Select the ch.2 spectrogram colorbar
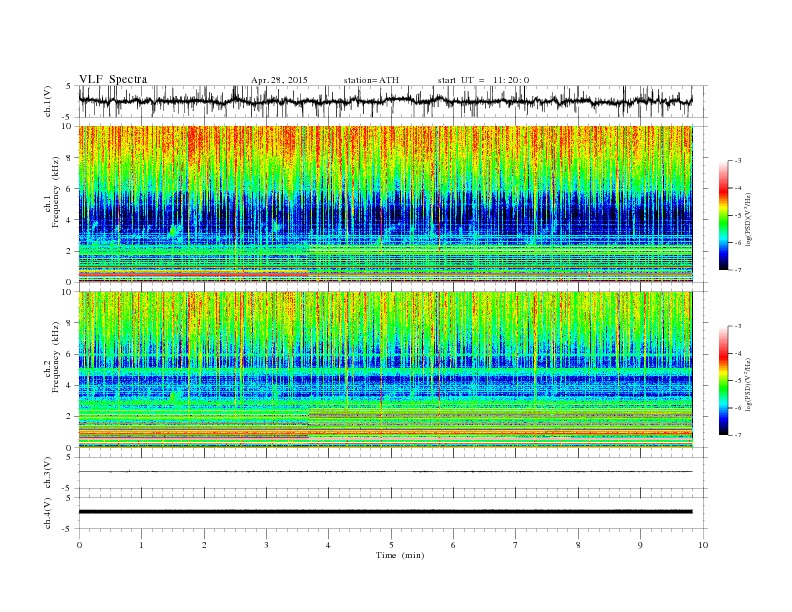792x612 pixels. (723, 381)
